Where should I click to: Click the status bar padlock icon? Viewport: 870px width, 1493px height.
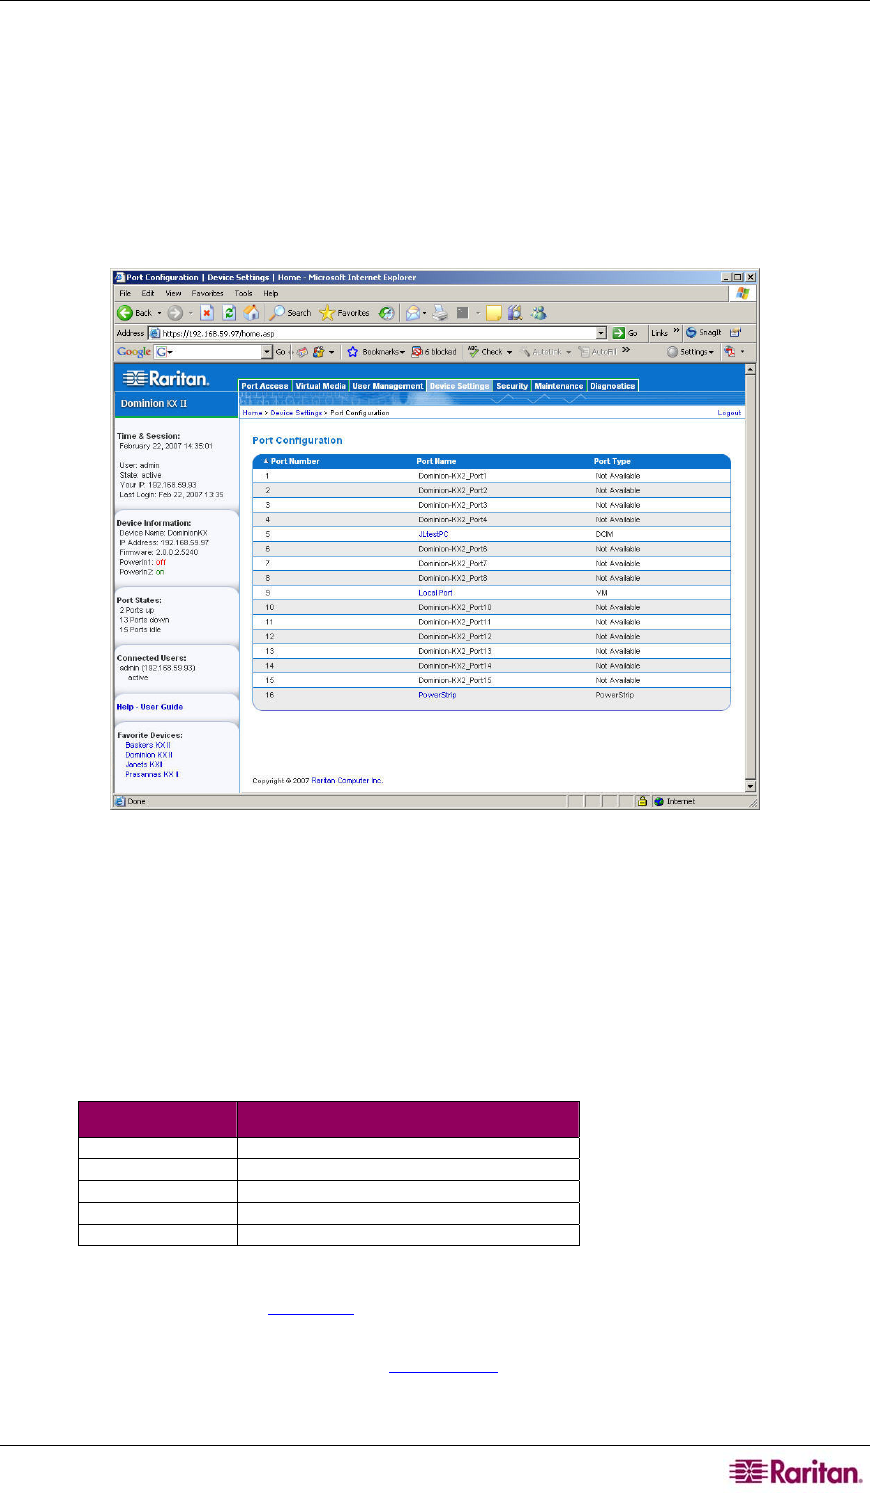coord(643,801)
